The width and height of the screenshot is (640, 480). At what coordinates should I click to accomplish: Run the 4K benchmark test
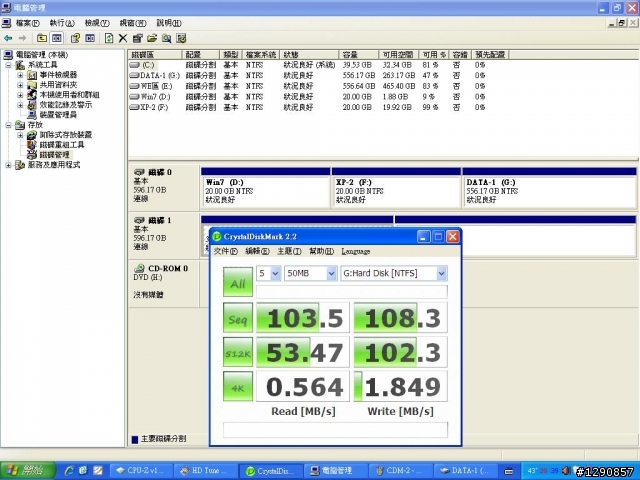(x=238, y=386)
